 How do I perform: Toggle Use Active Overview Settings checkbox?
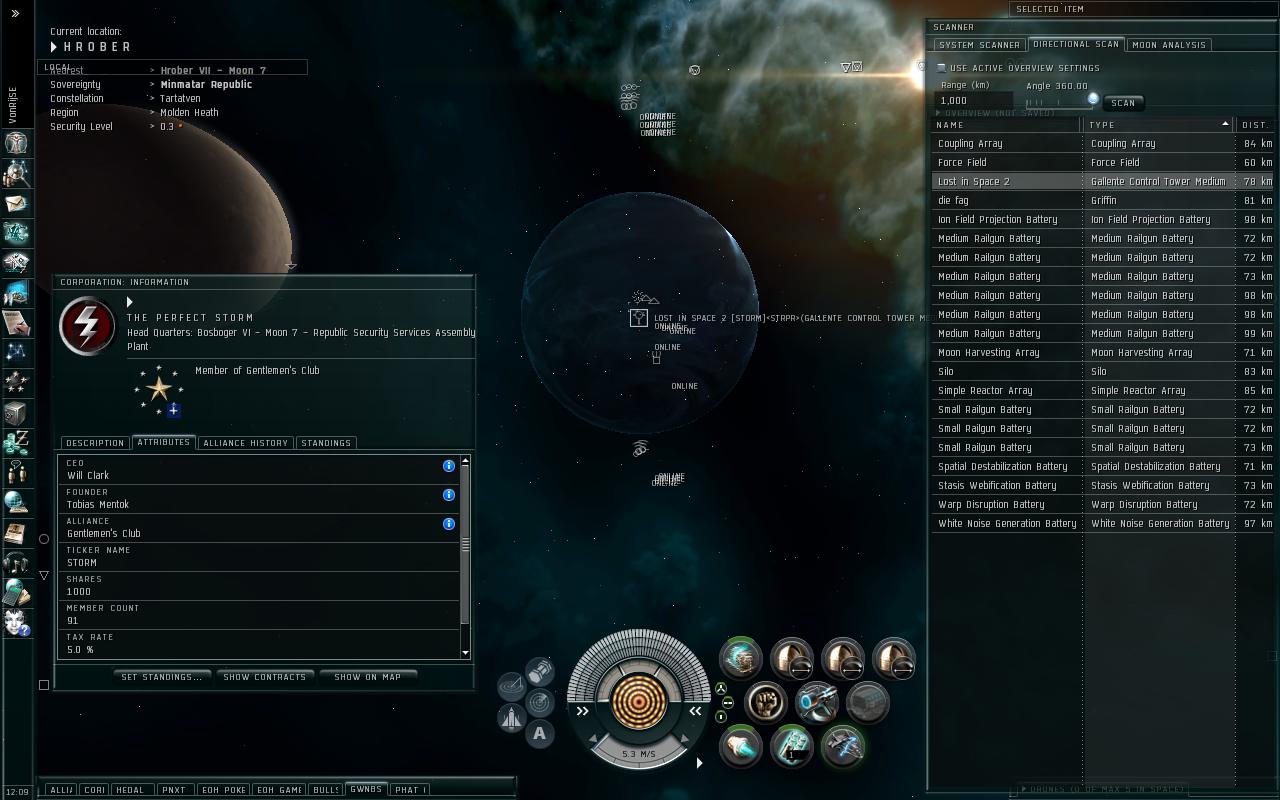pos(941,68)
